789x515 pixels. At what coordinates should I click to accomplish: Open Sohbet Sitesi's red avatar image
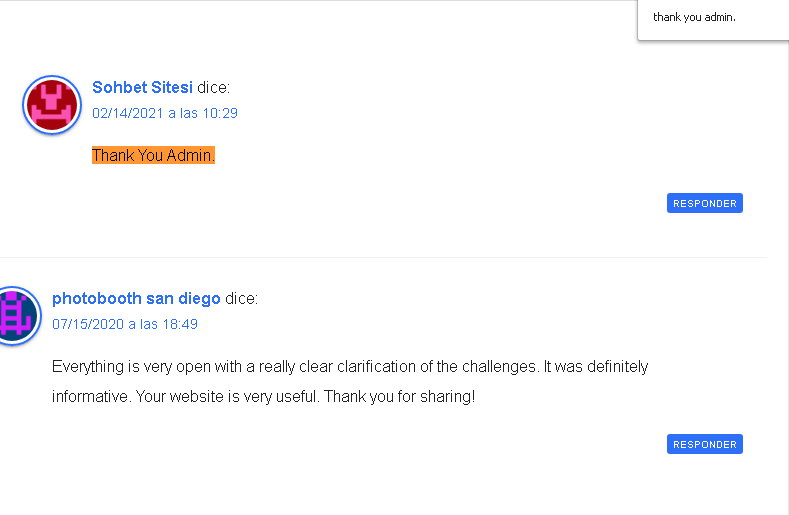click(52, 105)
